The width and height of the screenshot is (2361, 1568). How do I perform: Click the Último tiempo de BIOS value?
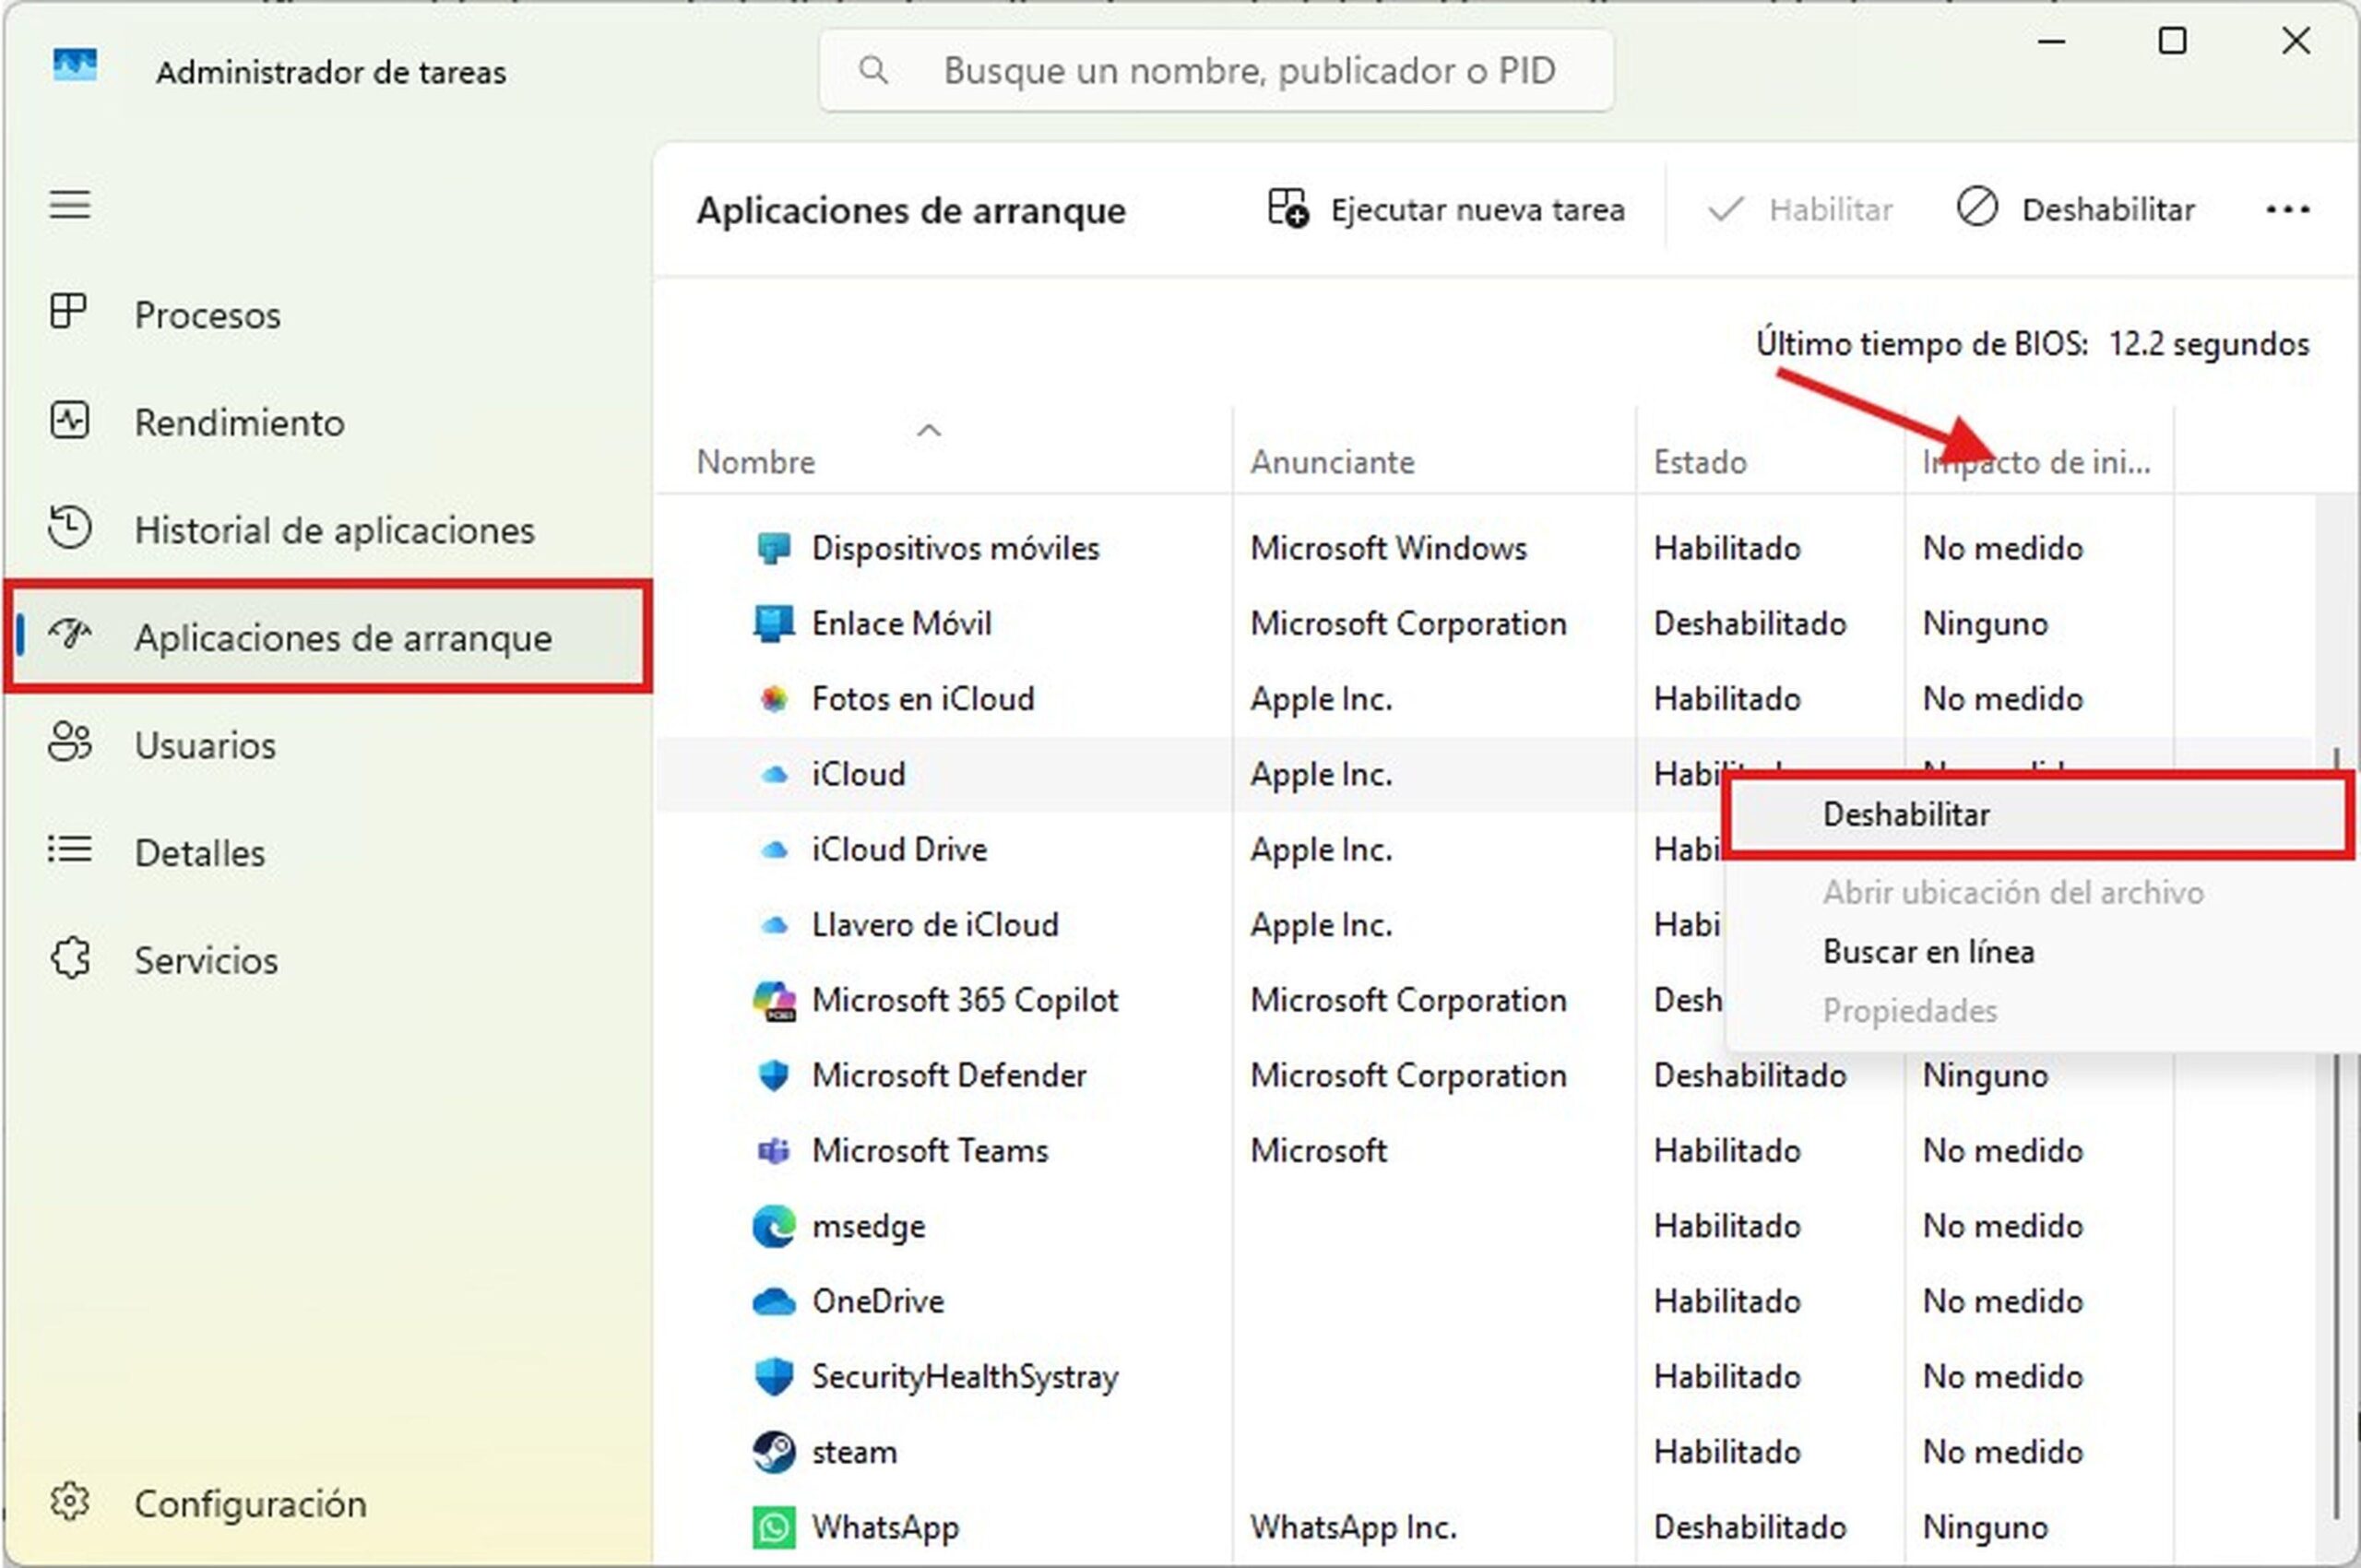click(x=2209, y=344)
